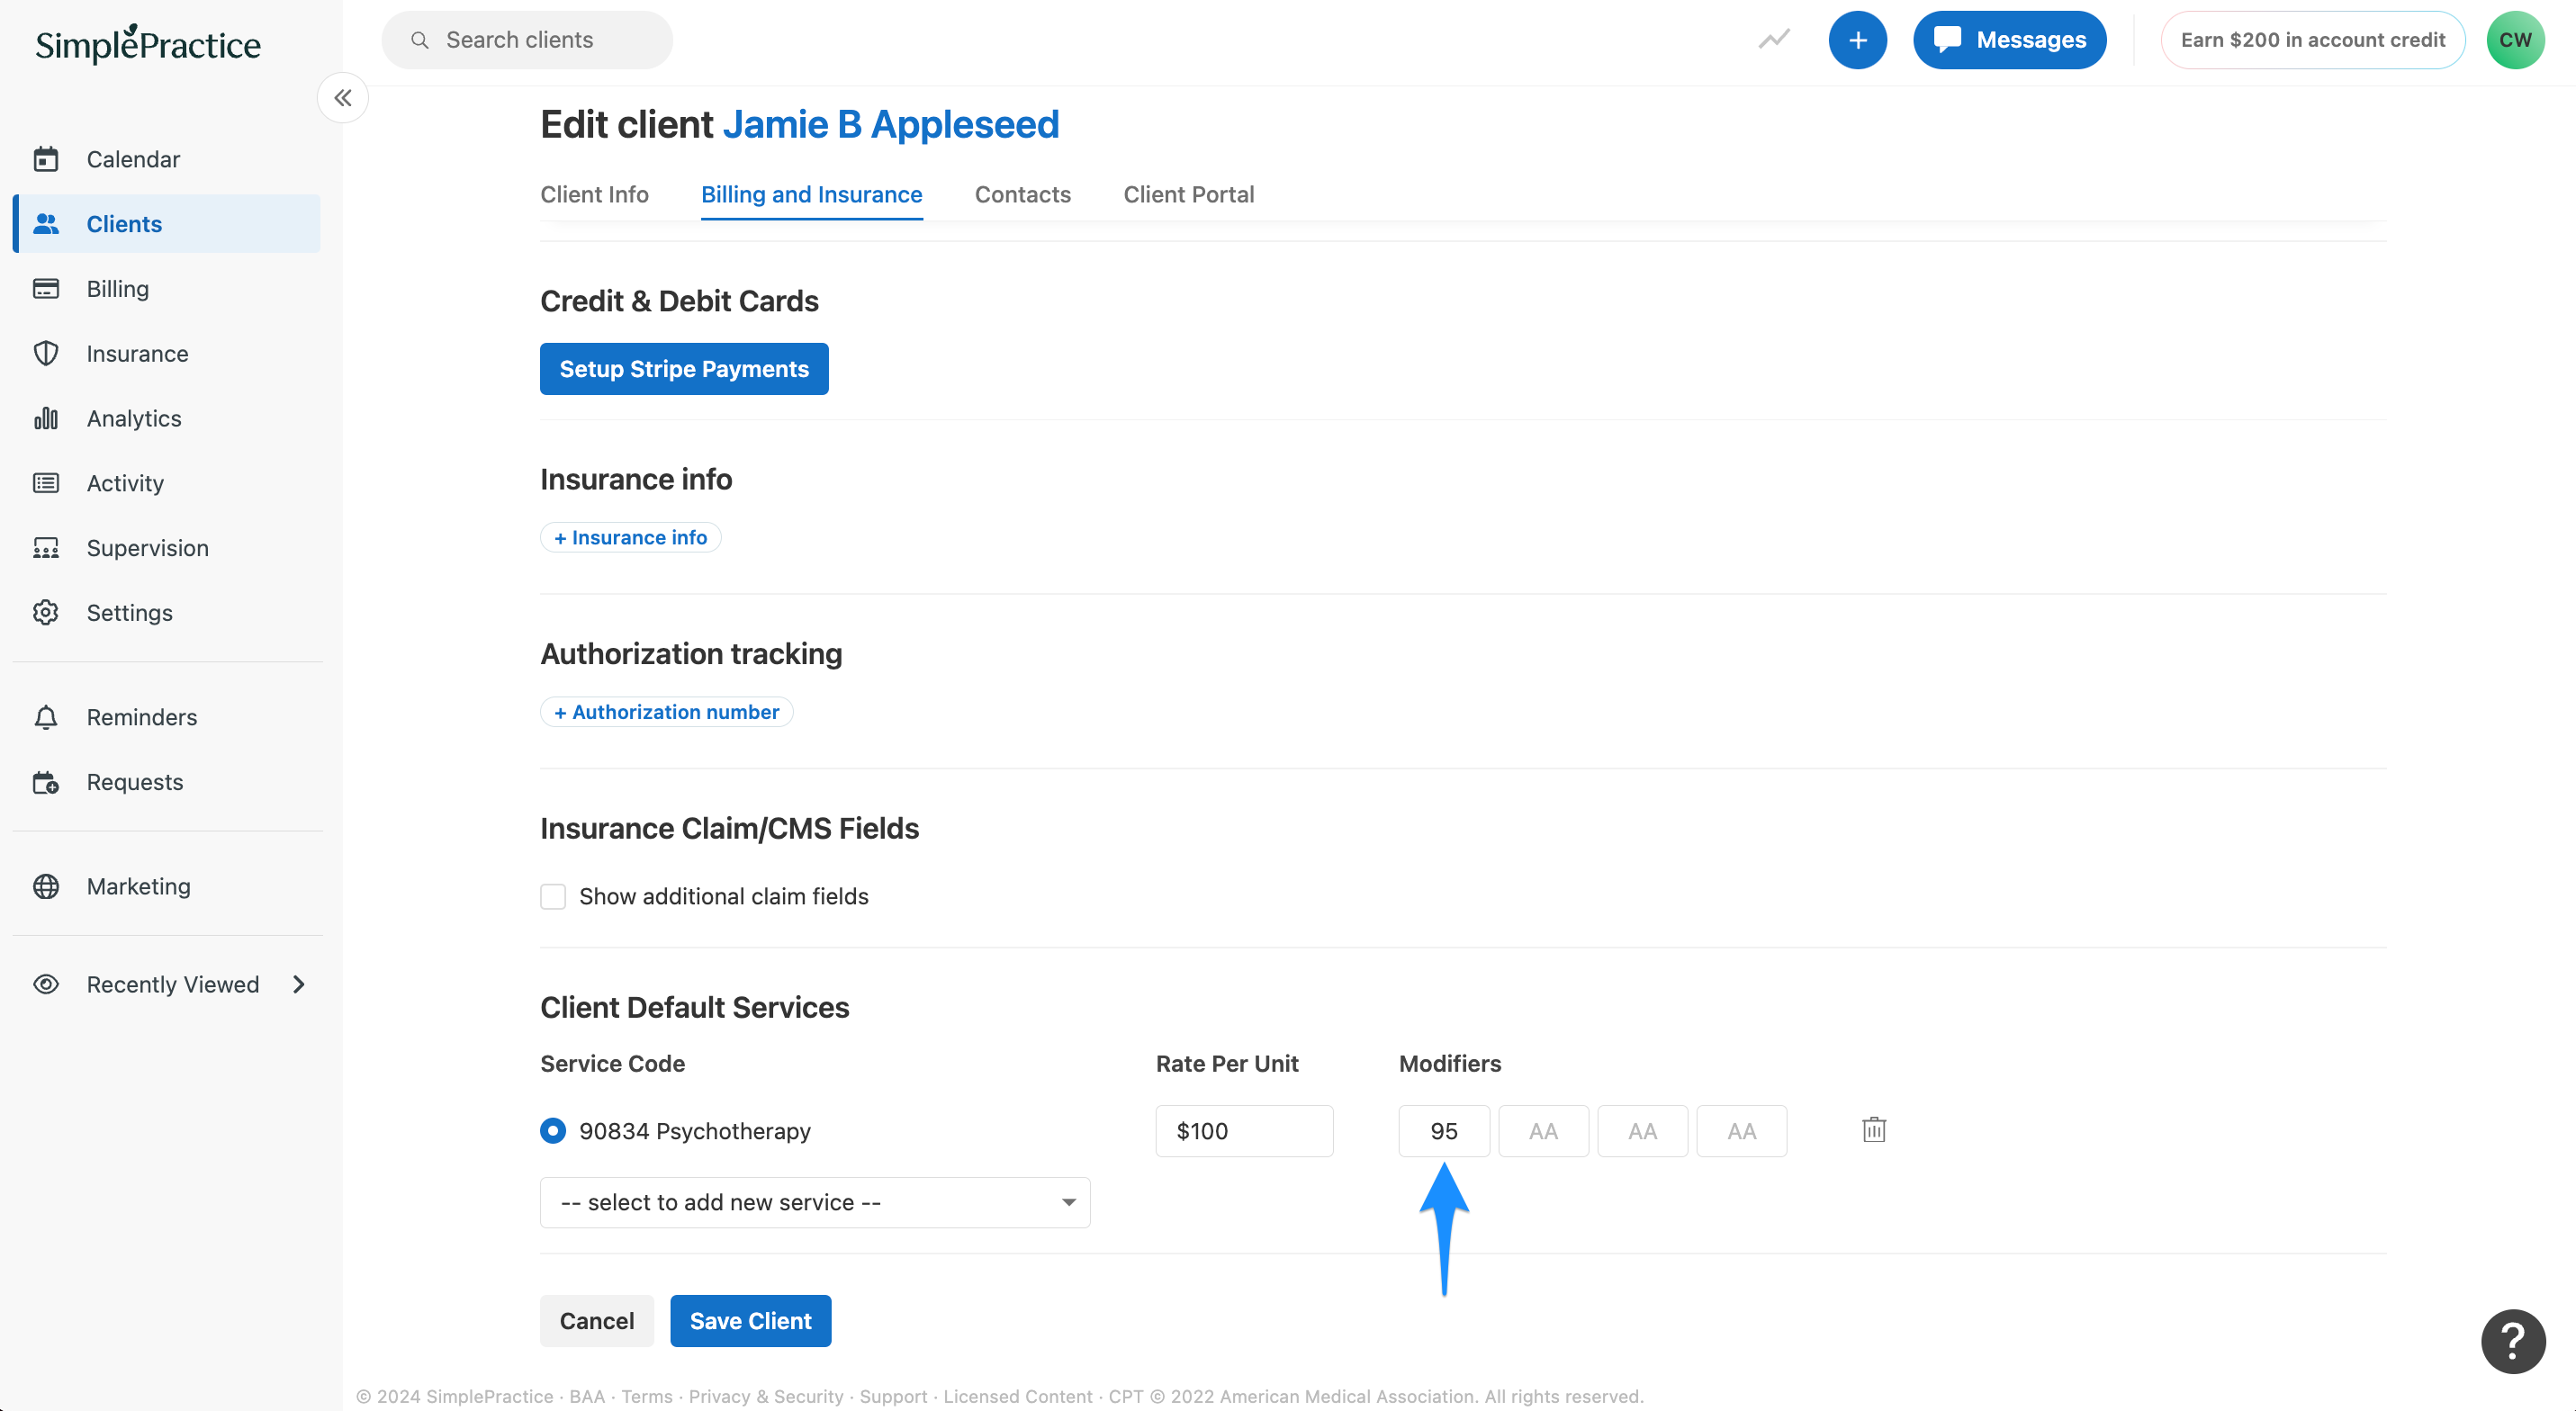Click the second AA modifier field
Image resolution: width=2576 pixels, height=1411 pixels.
click(1642, 1131)
